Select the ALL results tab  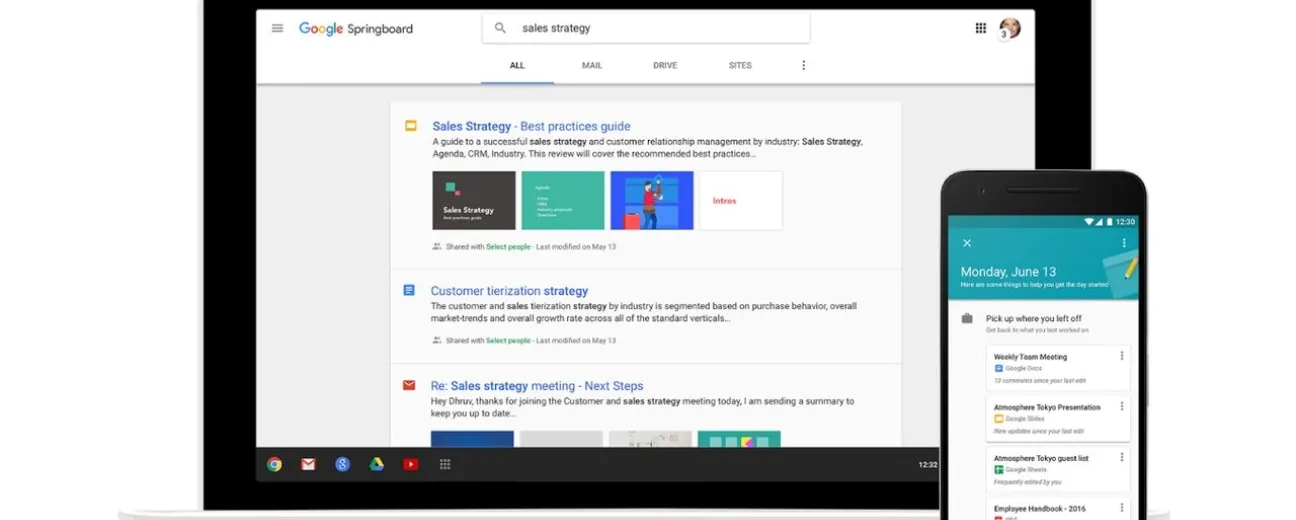(517, 65)
